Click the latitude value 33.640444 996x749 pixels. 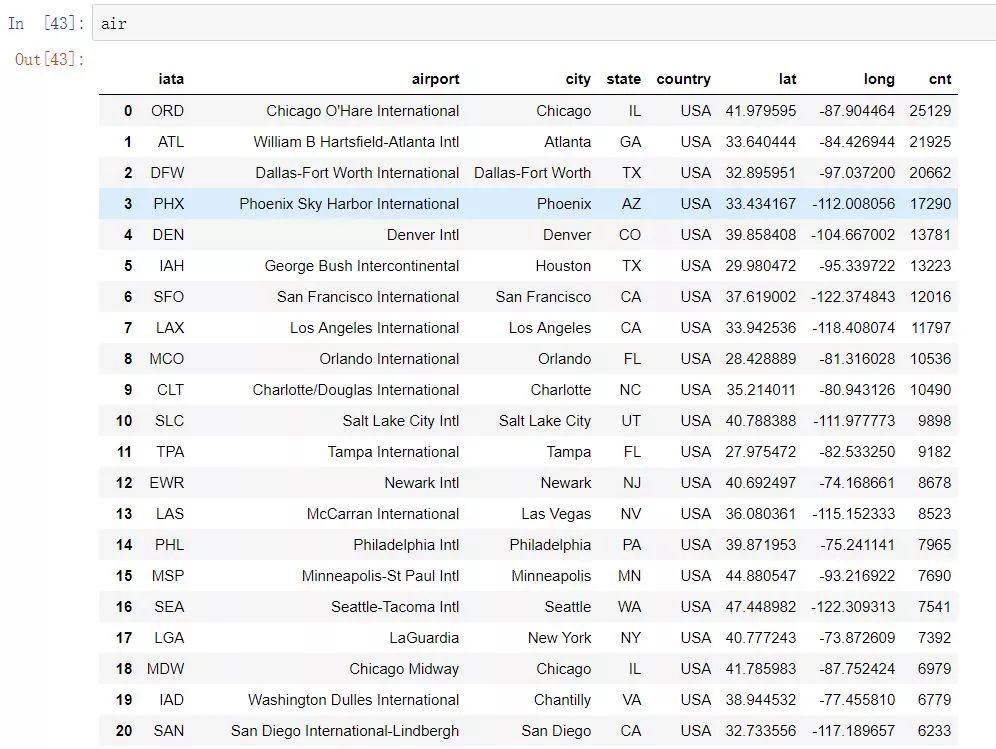point(760,142)
